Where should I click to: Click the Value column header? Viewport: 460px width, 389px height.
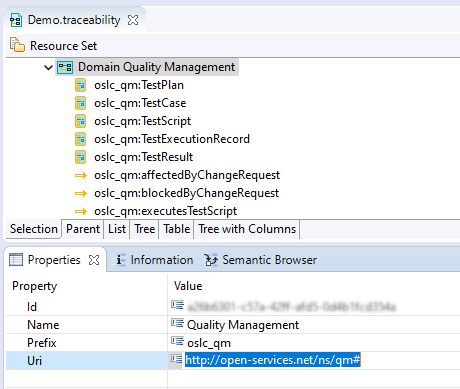point(188,286)
